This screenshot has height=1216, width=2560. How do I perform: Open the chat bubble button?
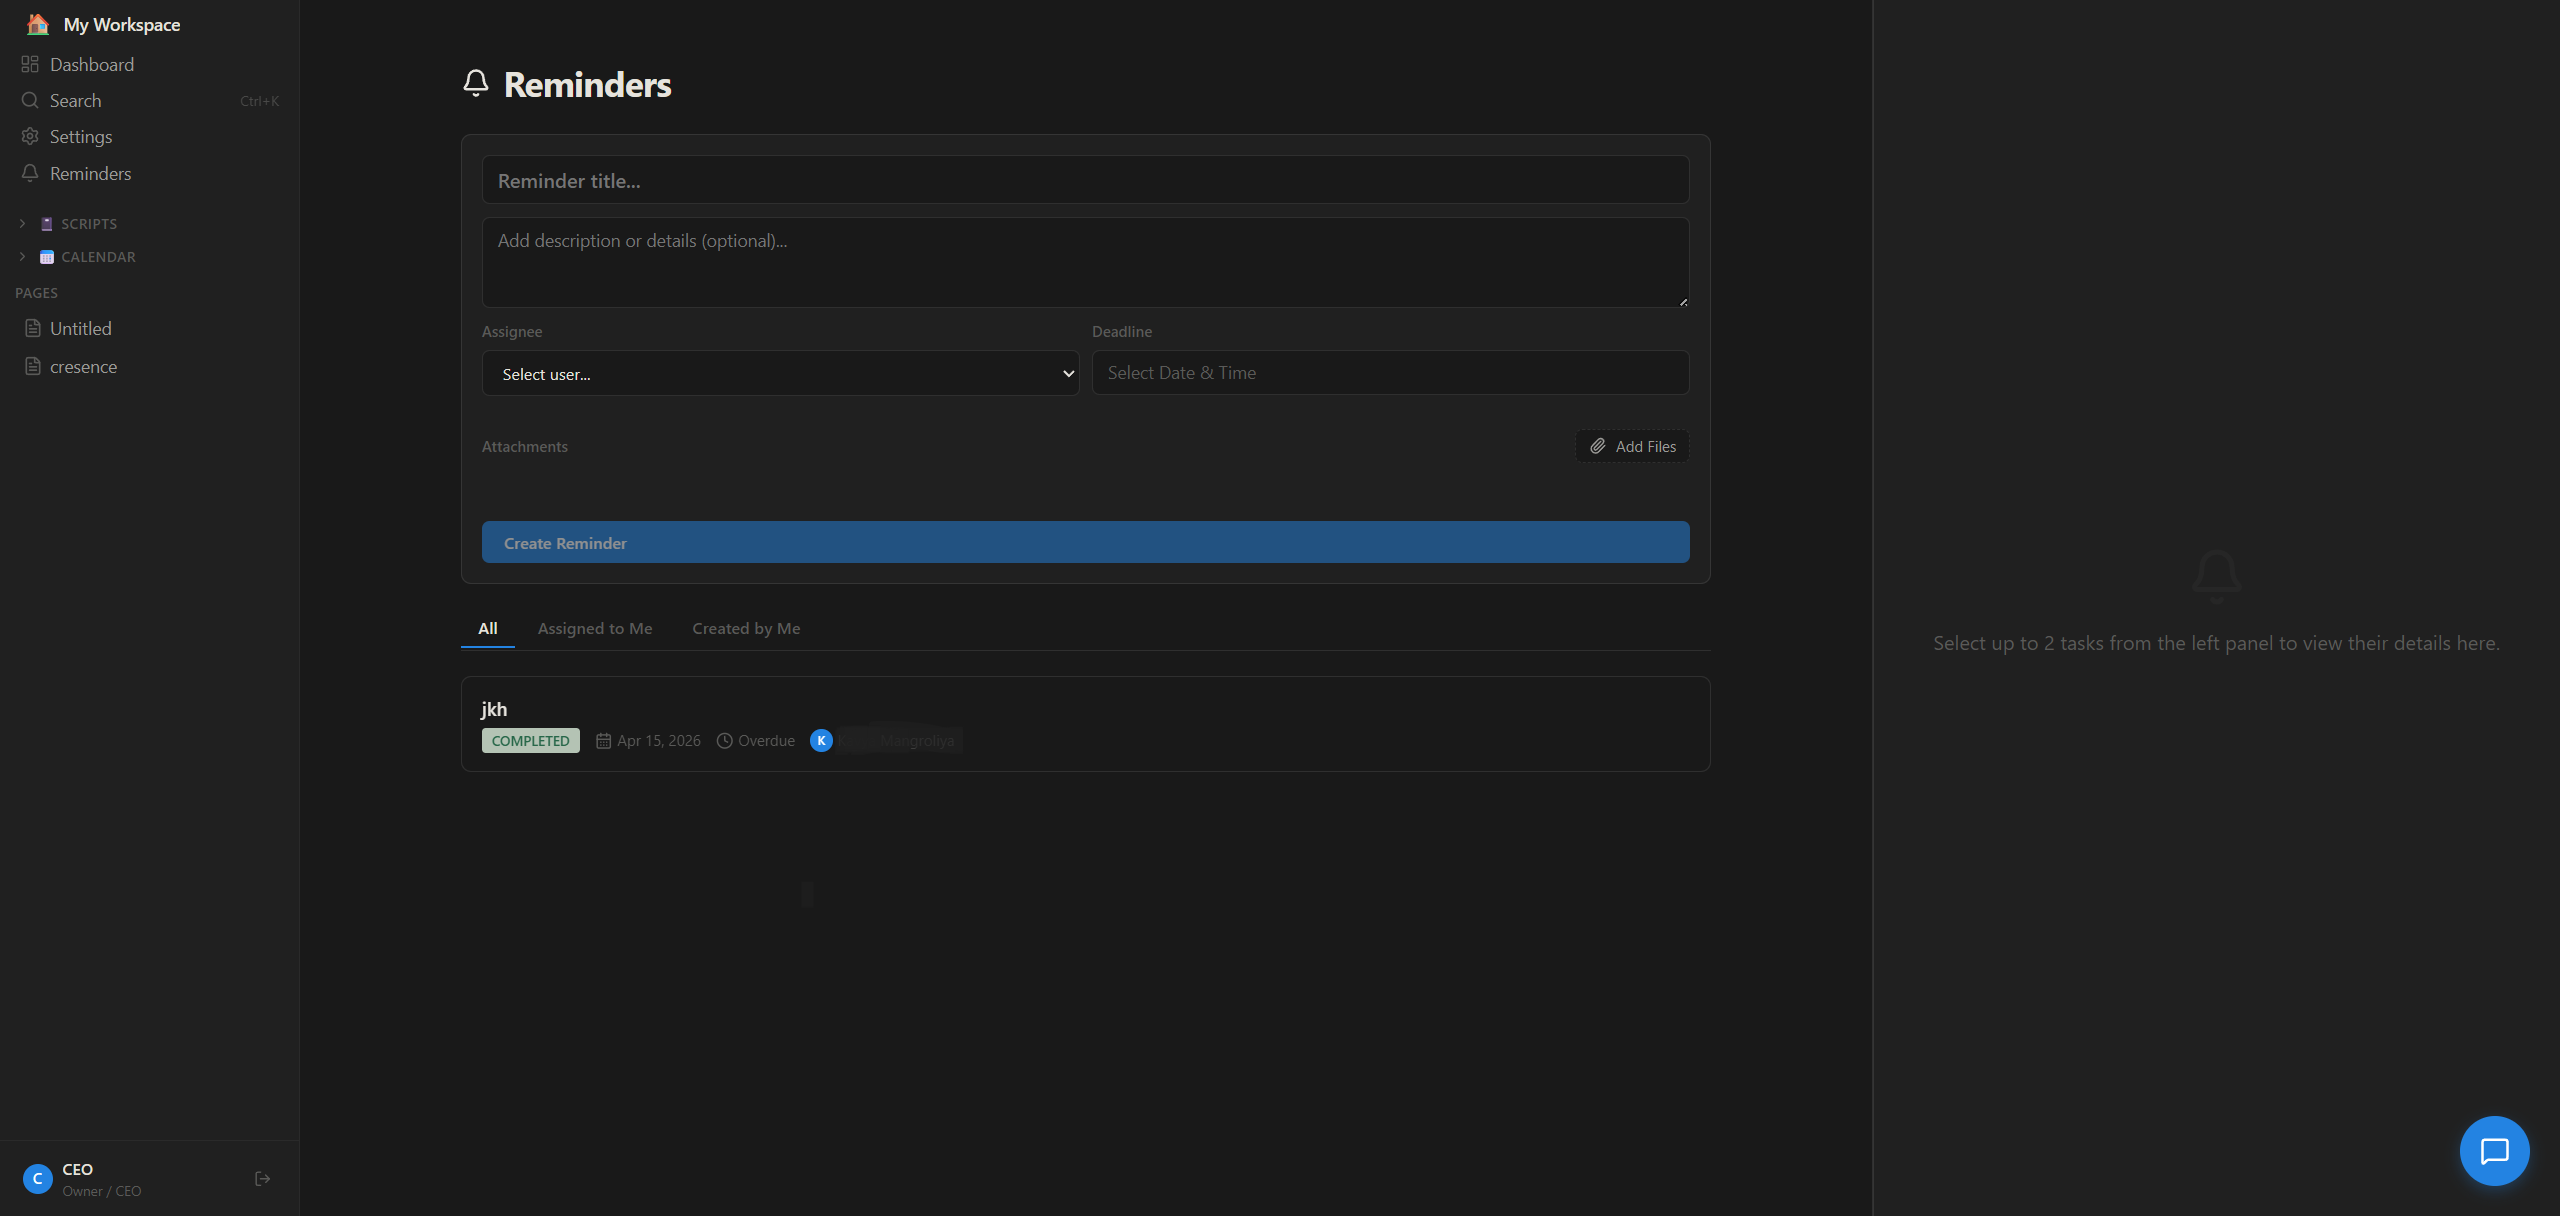(x=2494, y=1151)
